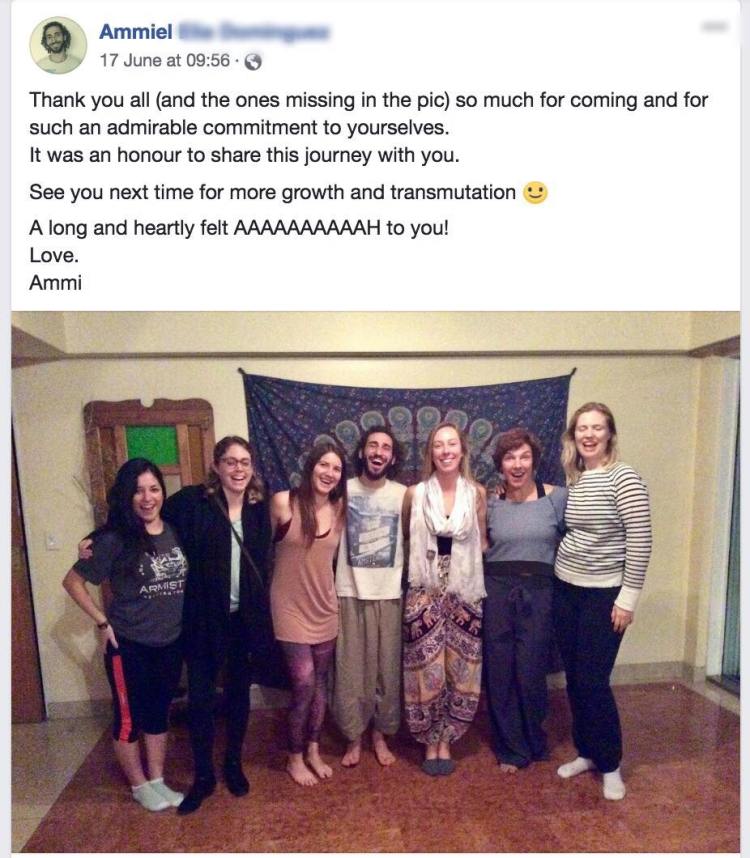The height and width of the screenshot is (858, 750).
Task: Click the Ammi signature at end of post
Action: [x=55, y=283]
